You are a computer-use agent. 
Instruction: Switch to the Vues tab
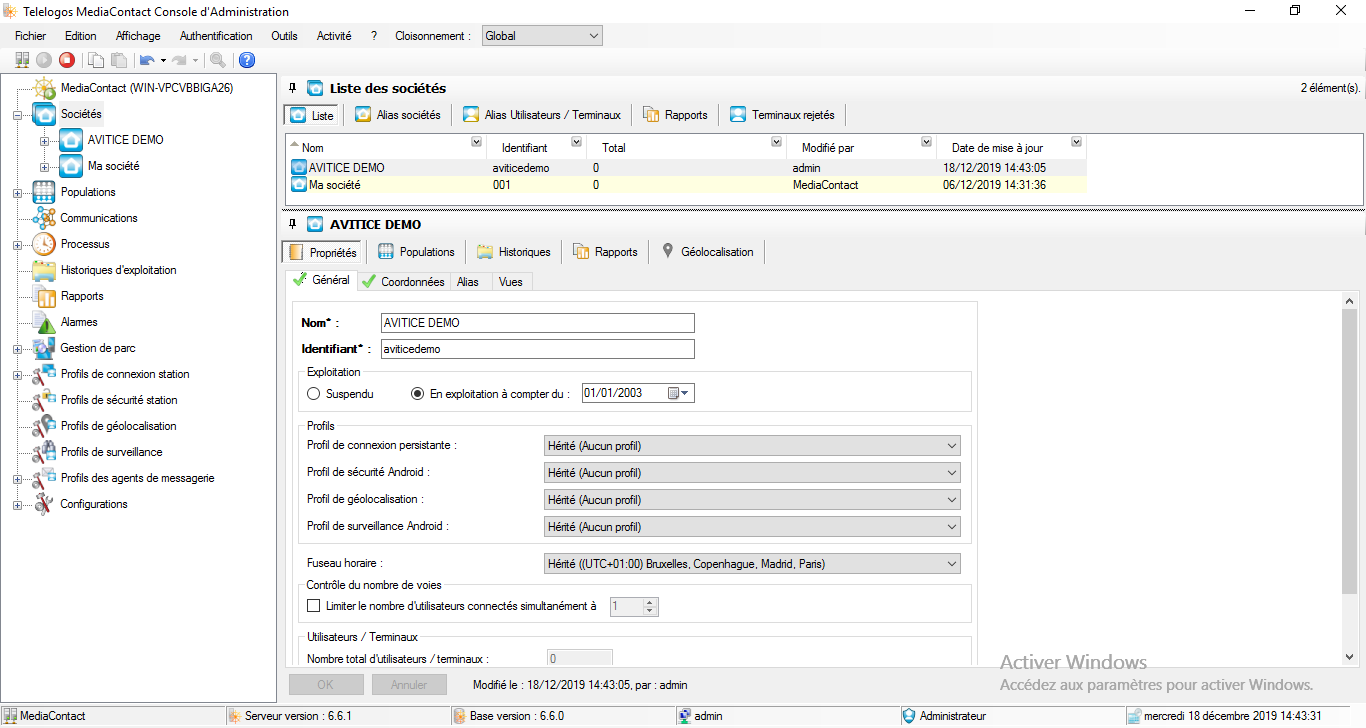[510, 282]
